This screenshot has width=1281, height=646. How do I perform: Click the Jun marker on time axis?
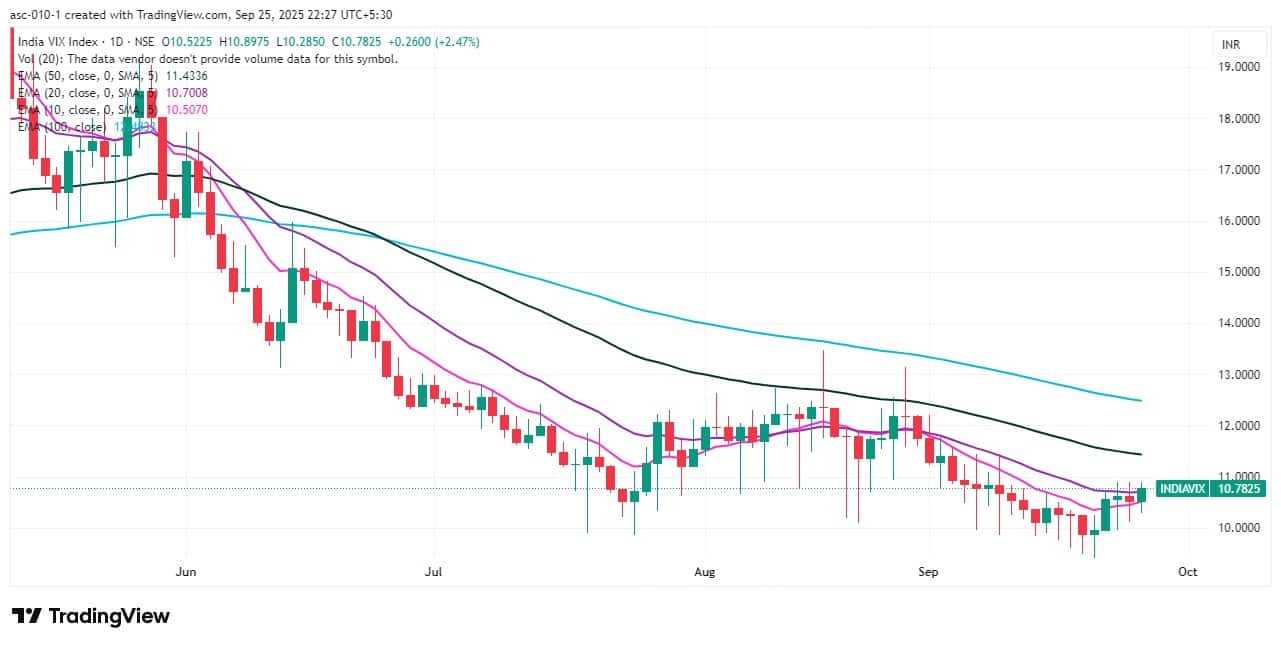click(x=186, y=573)
